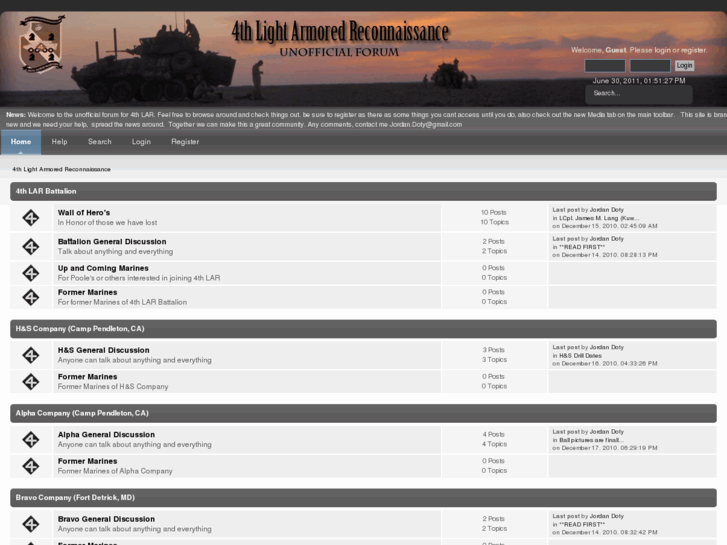Image resolution: width=727 pixels, height=545 pixels.
Task: Click the 'UNOFFICIAL FORUM' subtitle
Action: tap(339, 52)
